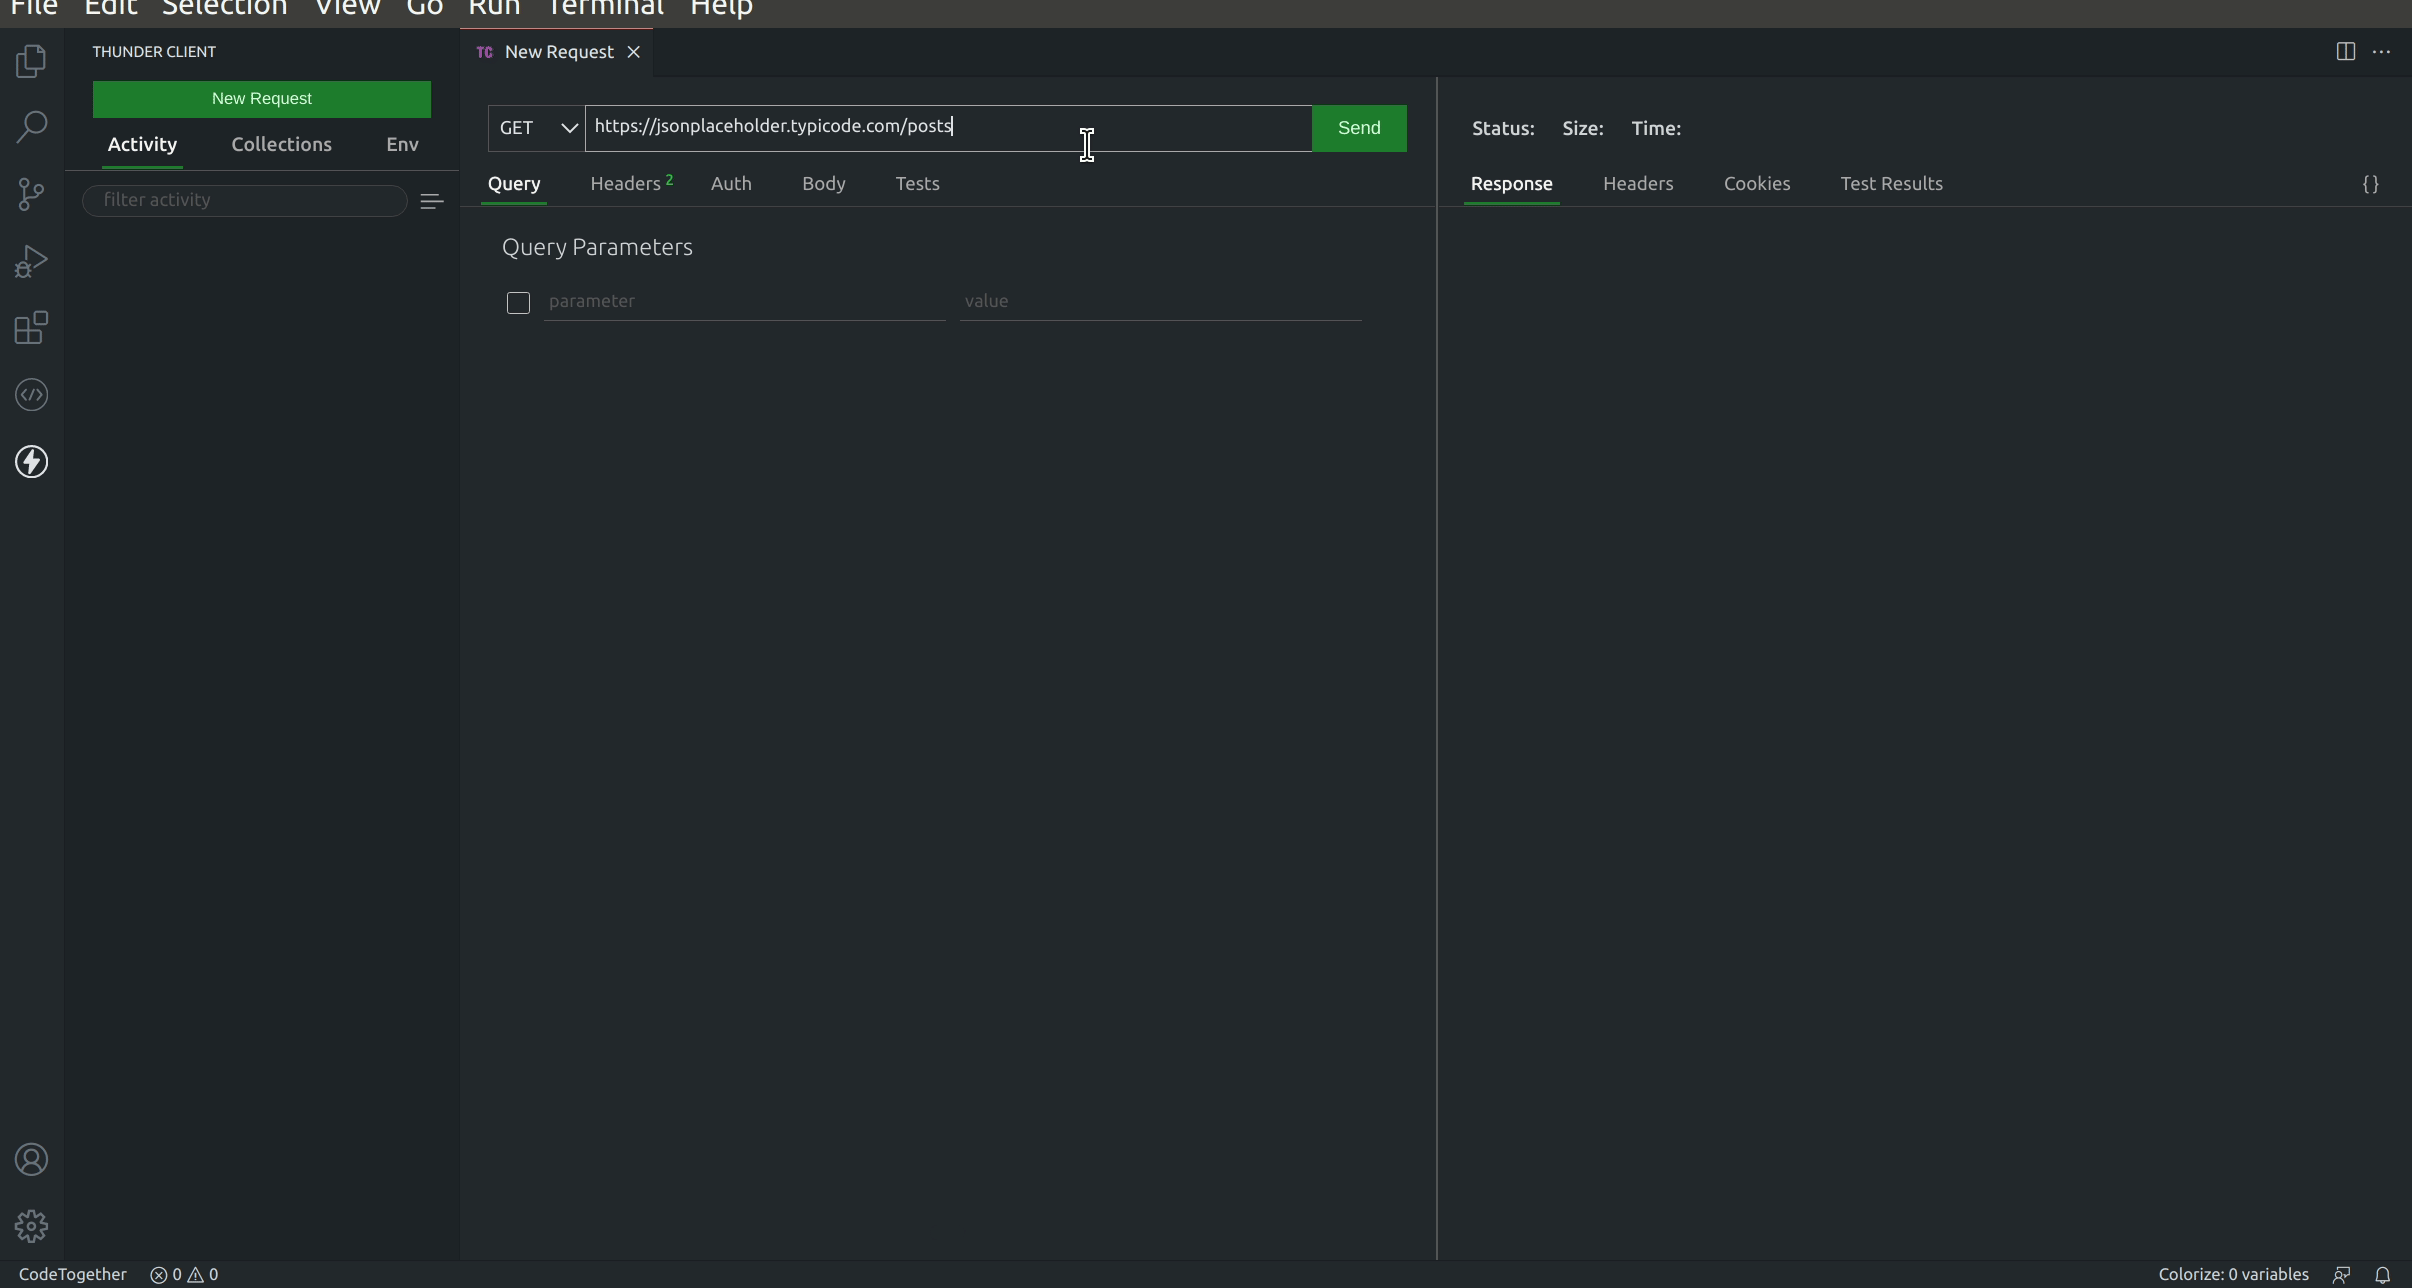Open the Run and Debug view icon

32,261
